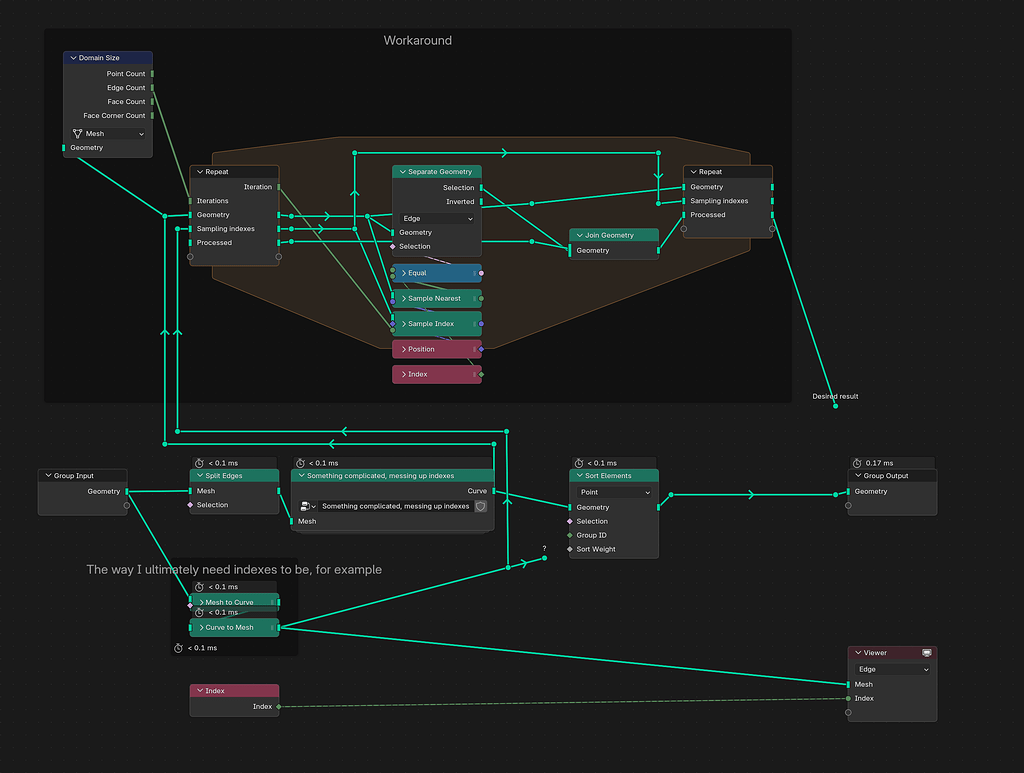Click the Inverted output socket of Separate Geometry

[481, 202]
